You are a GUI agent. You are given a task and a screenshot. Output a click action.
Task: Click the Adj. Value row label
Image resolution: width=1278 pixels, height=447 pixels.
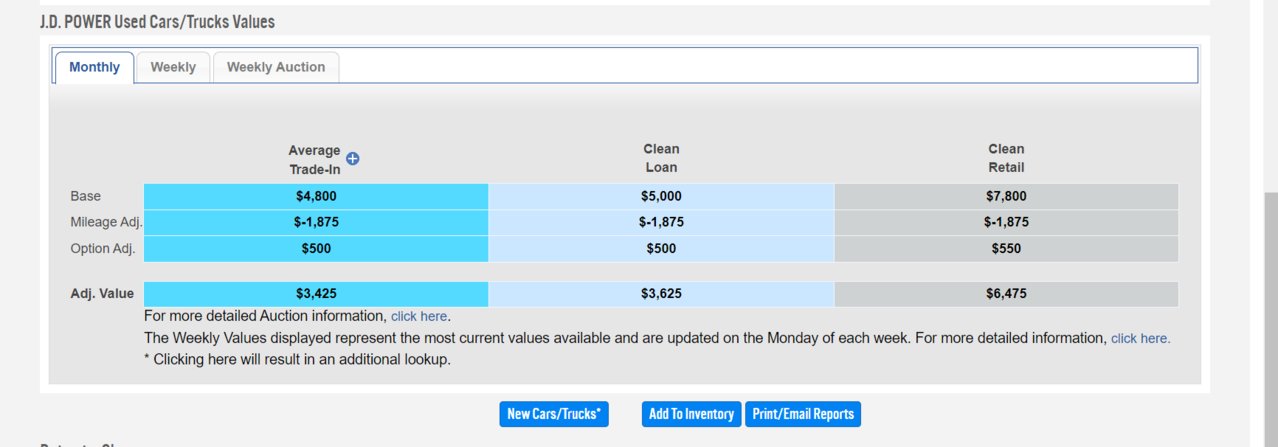102,294
